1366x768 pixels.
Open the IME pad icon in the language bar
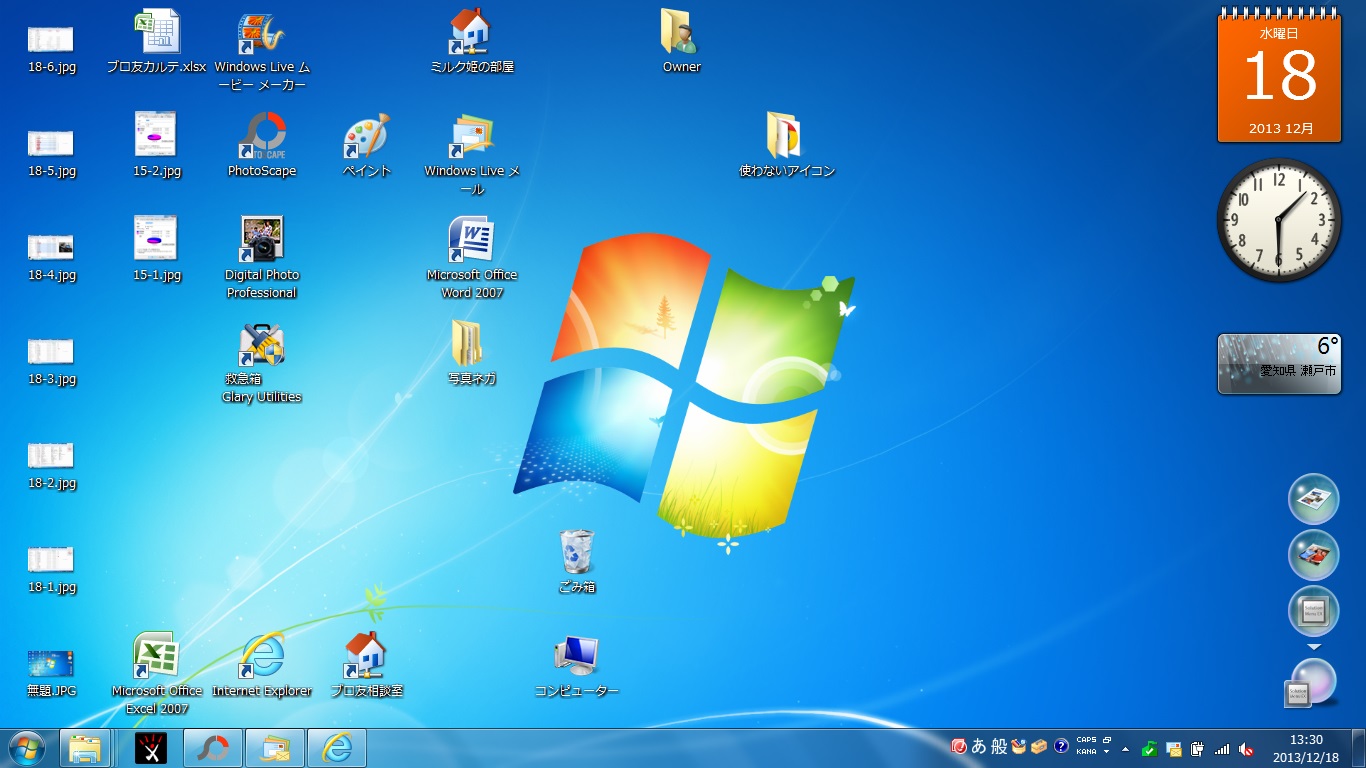(1019, 747)
